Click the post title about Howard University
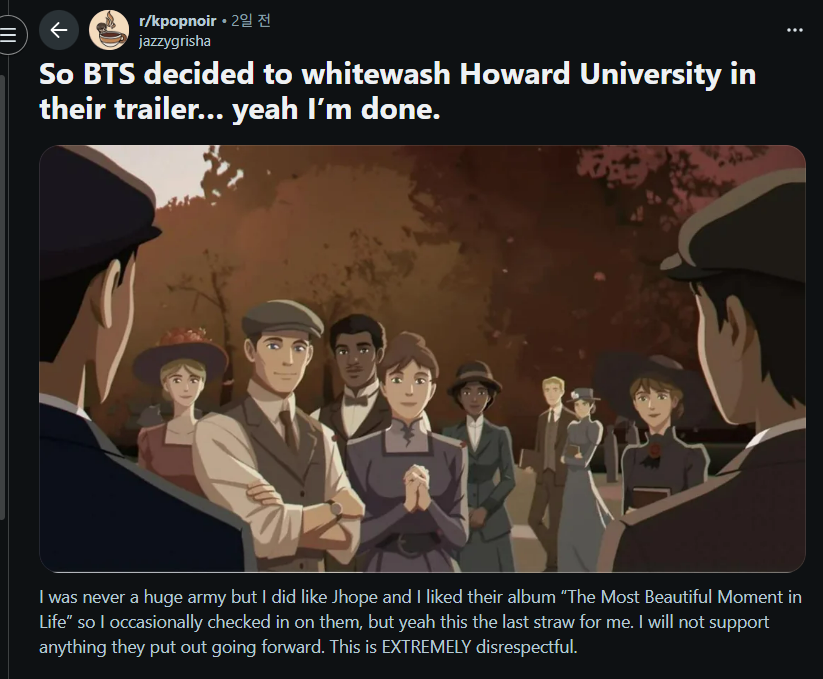The width and height of the screenshot is (823, 679). point(397,91)
